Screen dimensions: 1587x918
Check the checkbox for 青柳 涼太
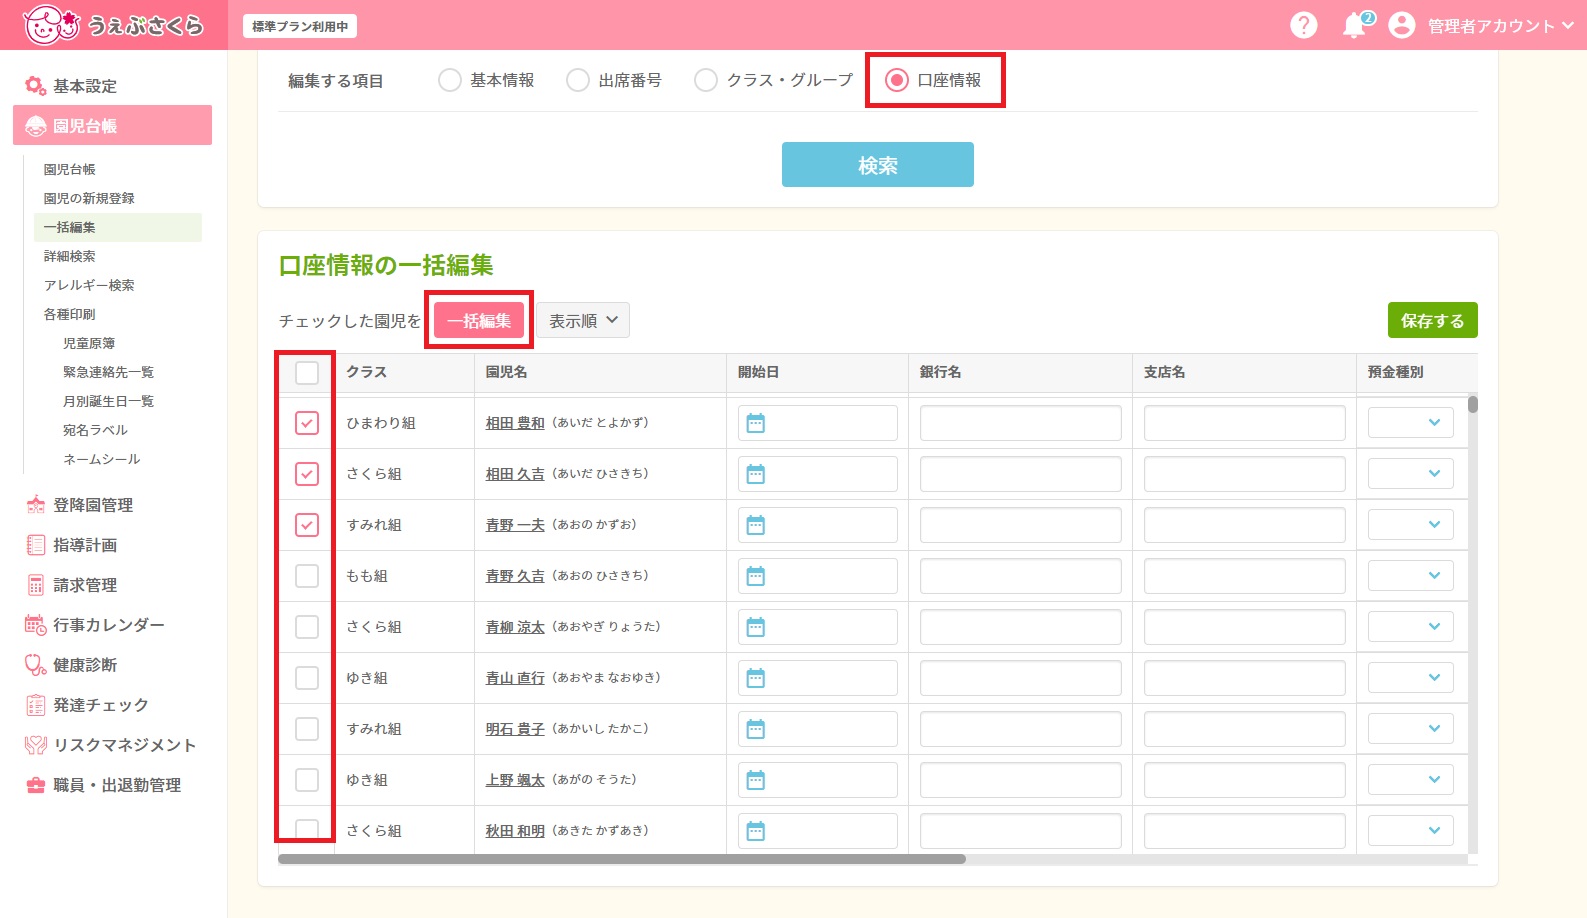click(x=307, y=627)
